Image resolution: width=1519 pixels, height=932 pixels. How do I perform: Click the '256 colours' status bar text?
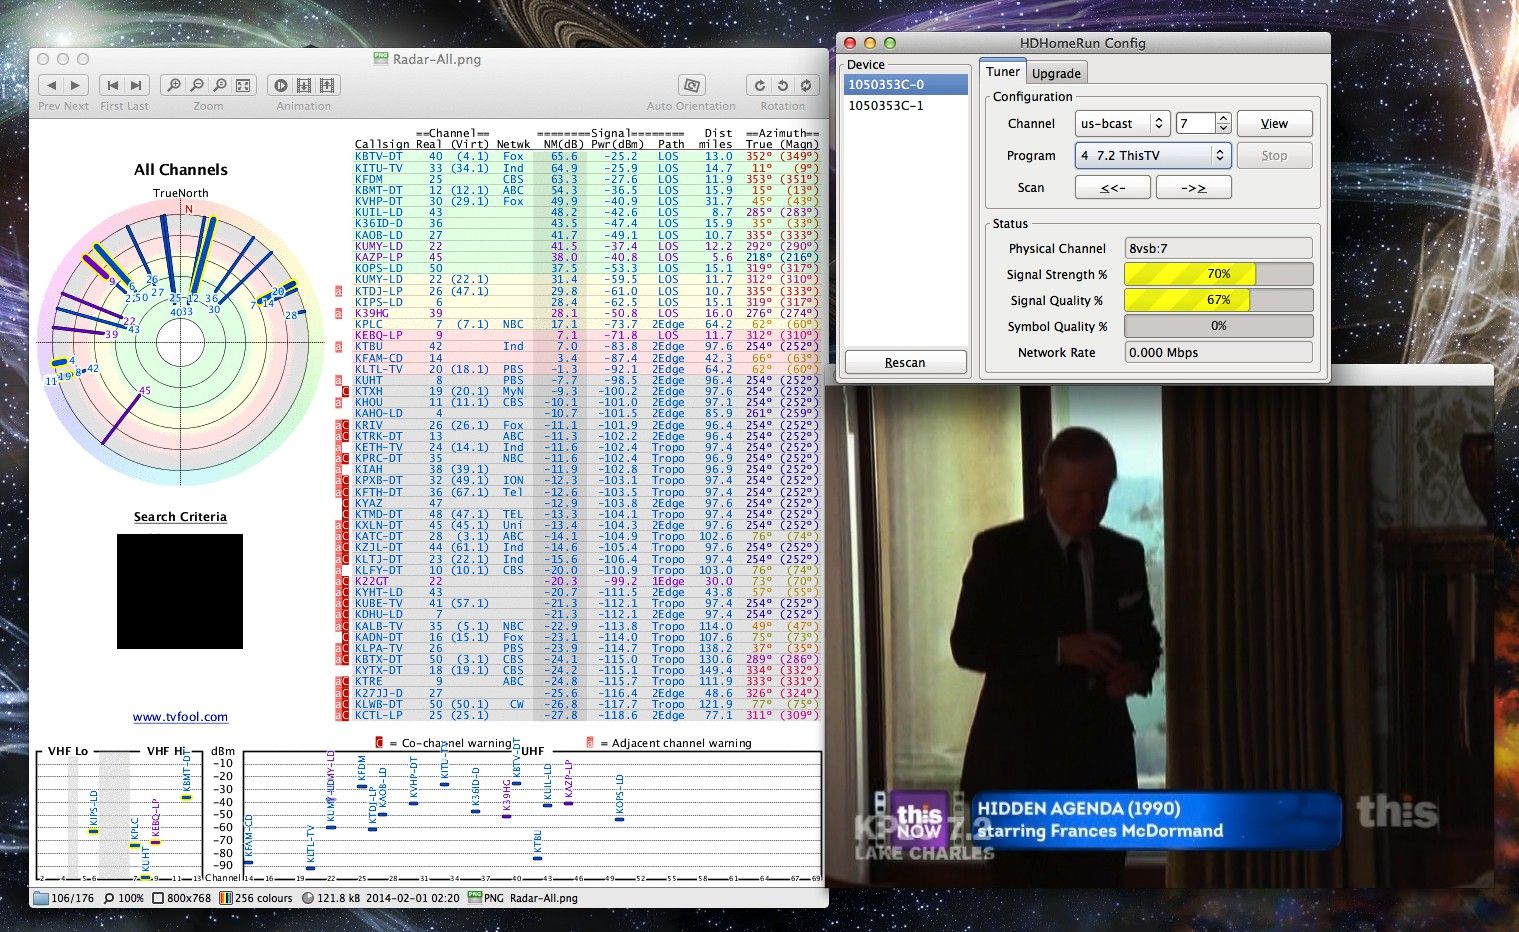[264, 898]
